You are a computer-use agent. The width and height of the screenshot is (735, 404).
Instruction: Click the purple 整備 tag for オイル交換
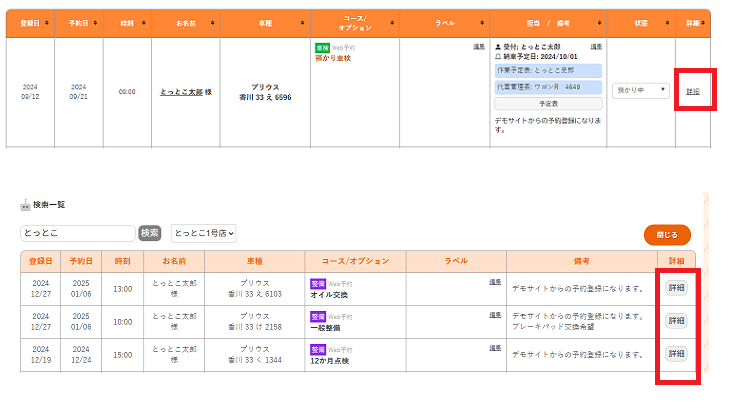[317, 284]
